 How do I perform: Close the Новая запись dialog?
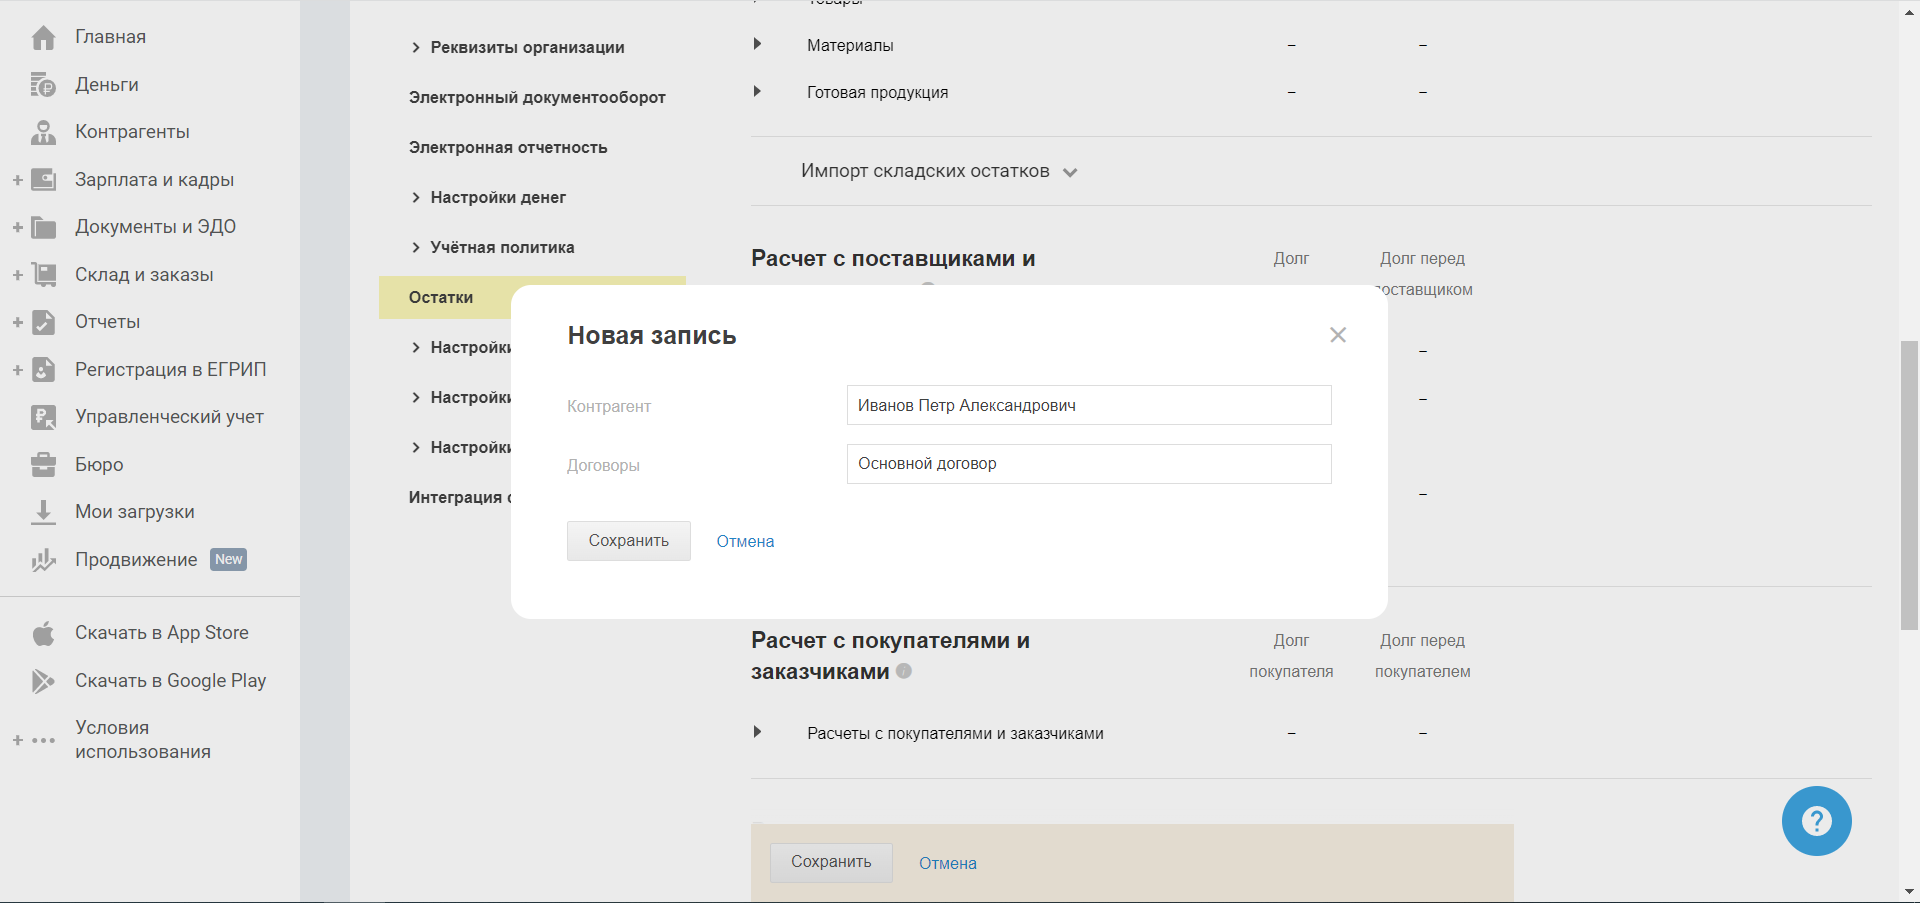click(1338, 335)
